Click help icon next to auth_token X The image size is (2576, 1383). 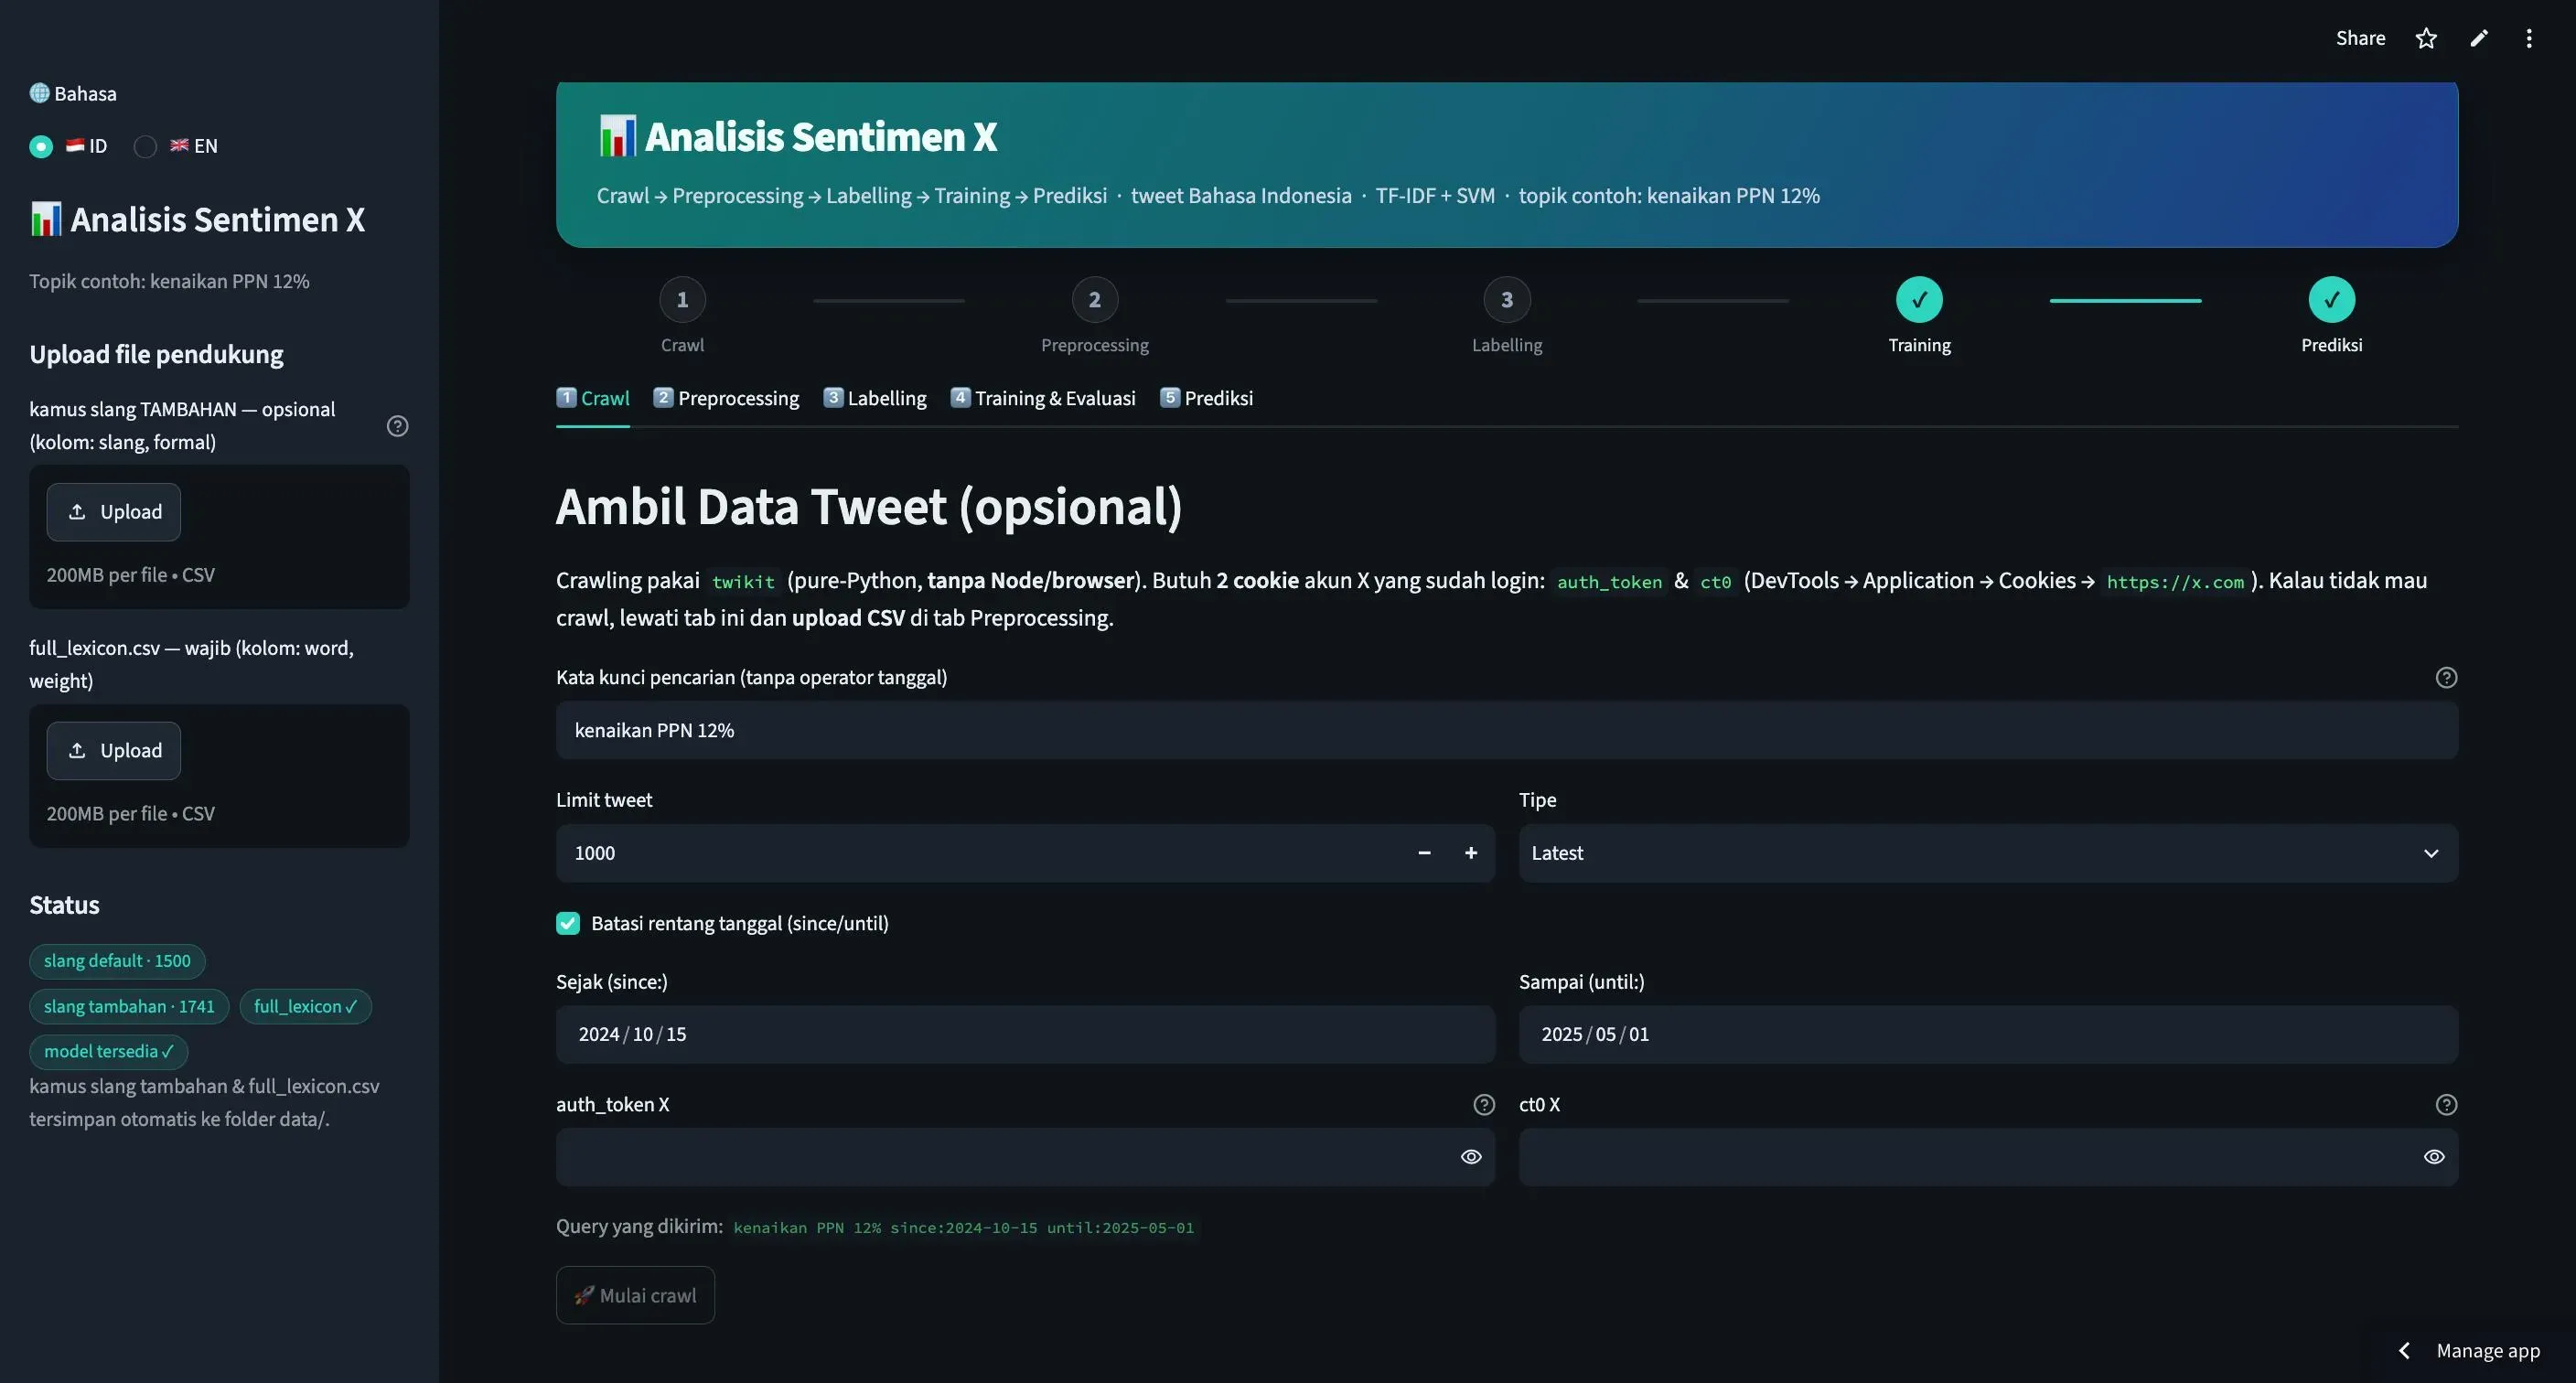1484,1105
